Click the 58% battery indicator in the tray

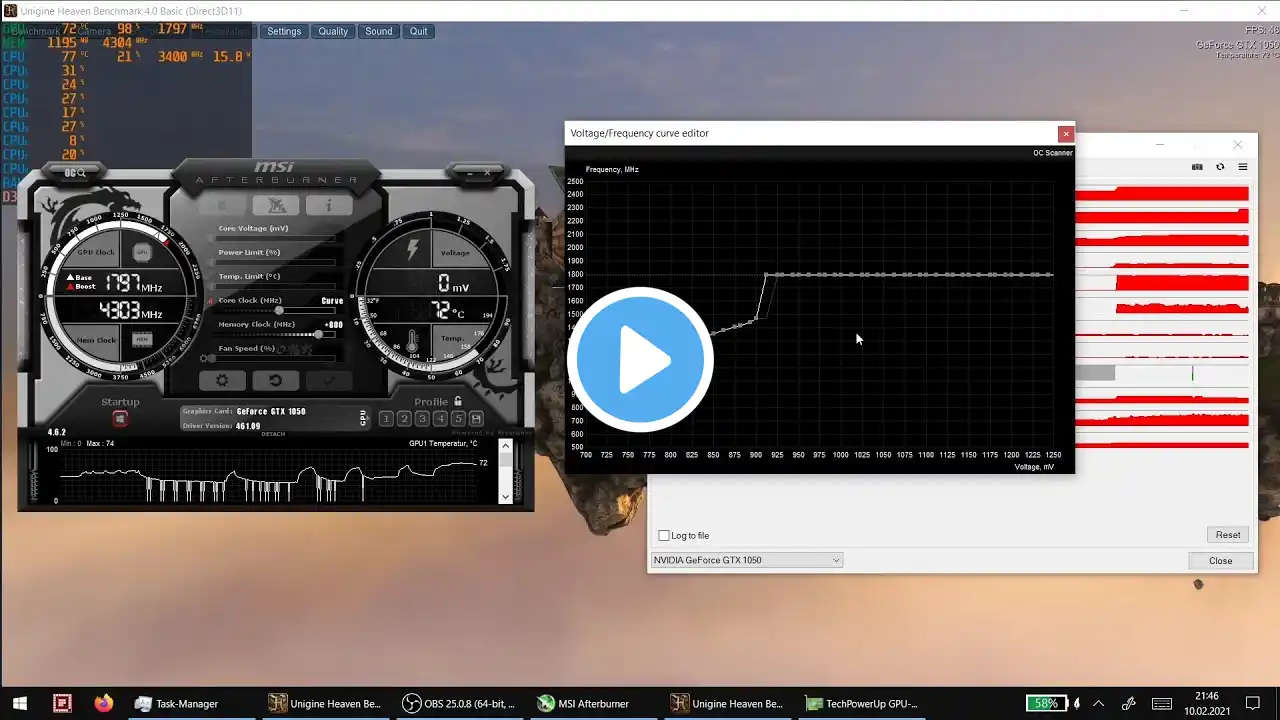[x=1047, y=703]
